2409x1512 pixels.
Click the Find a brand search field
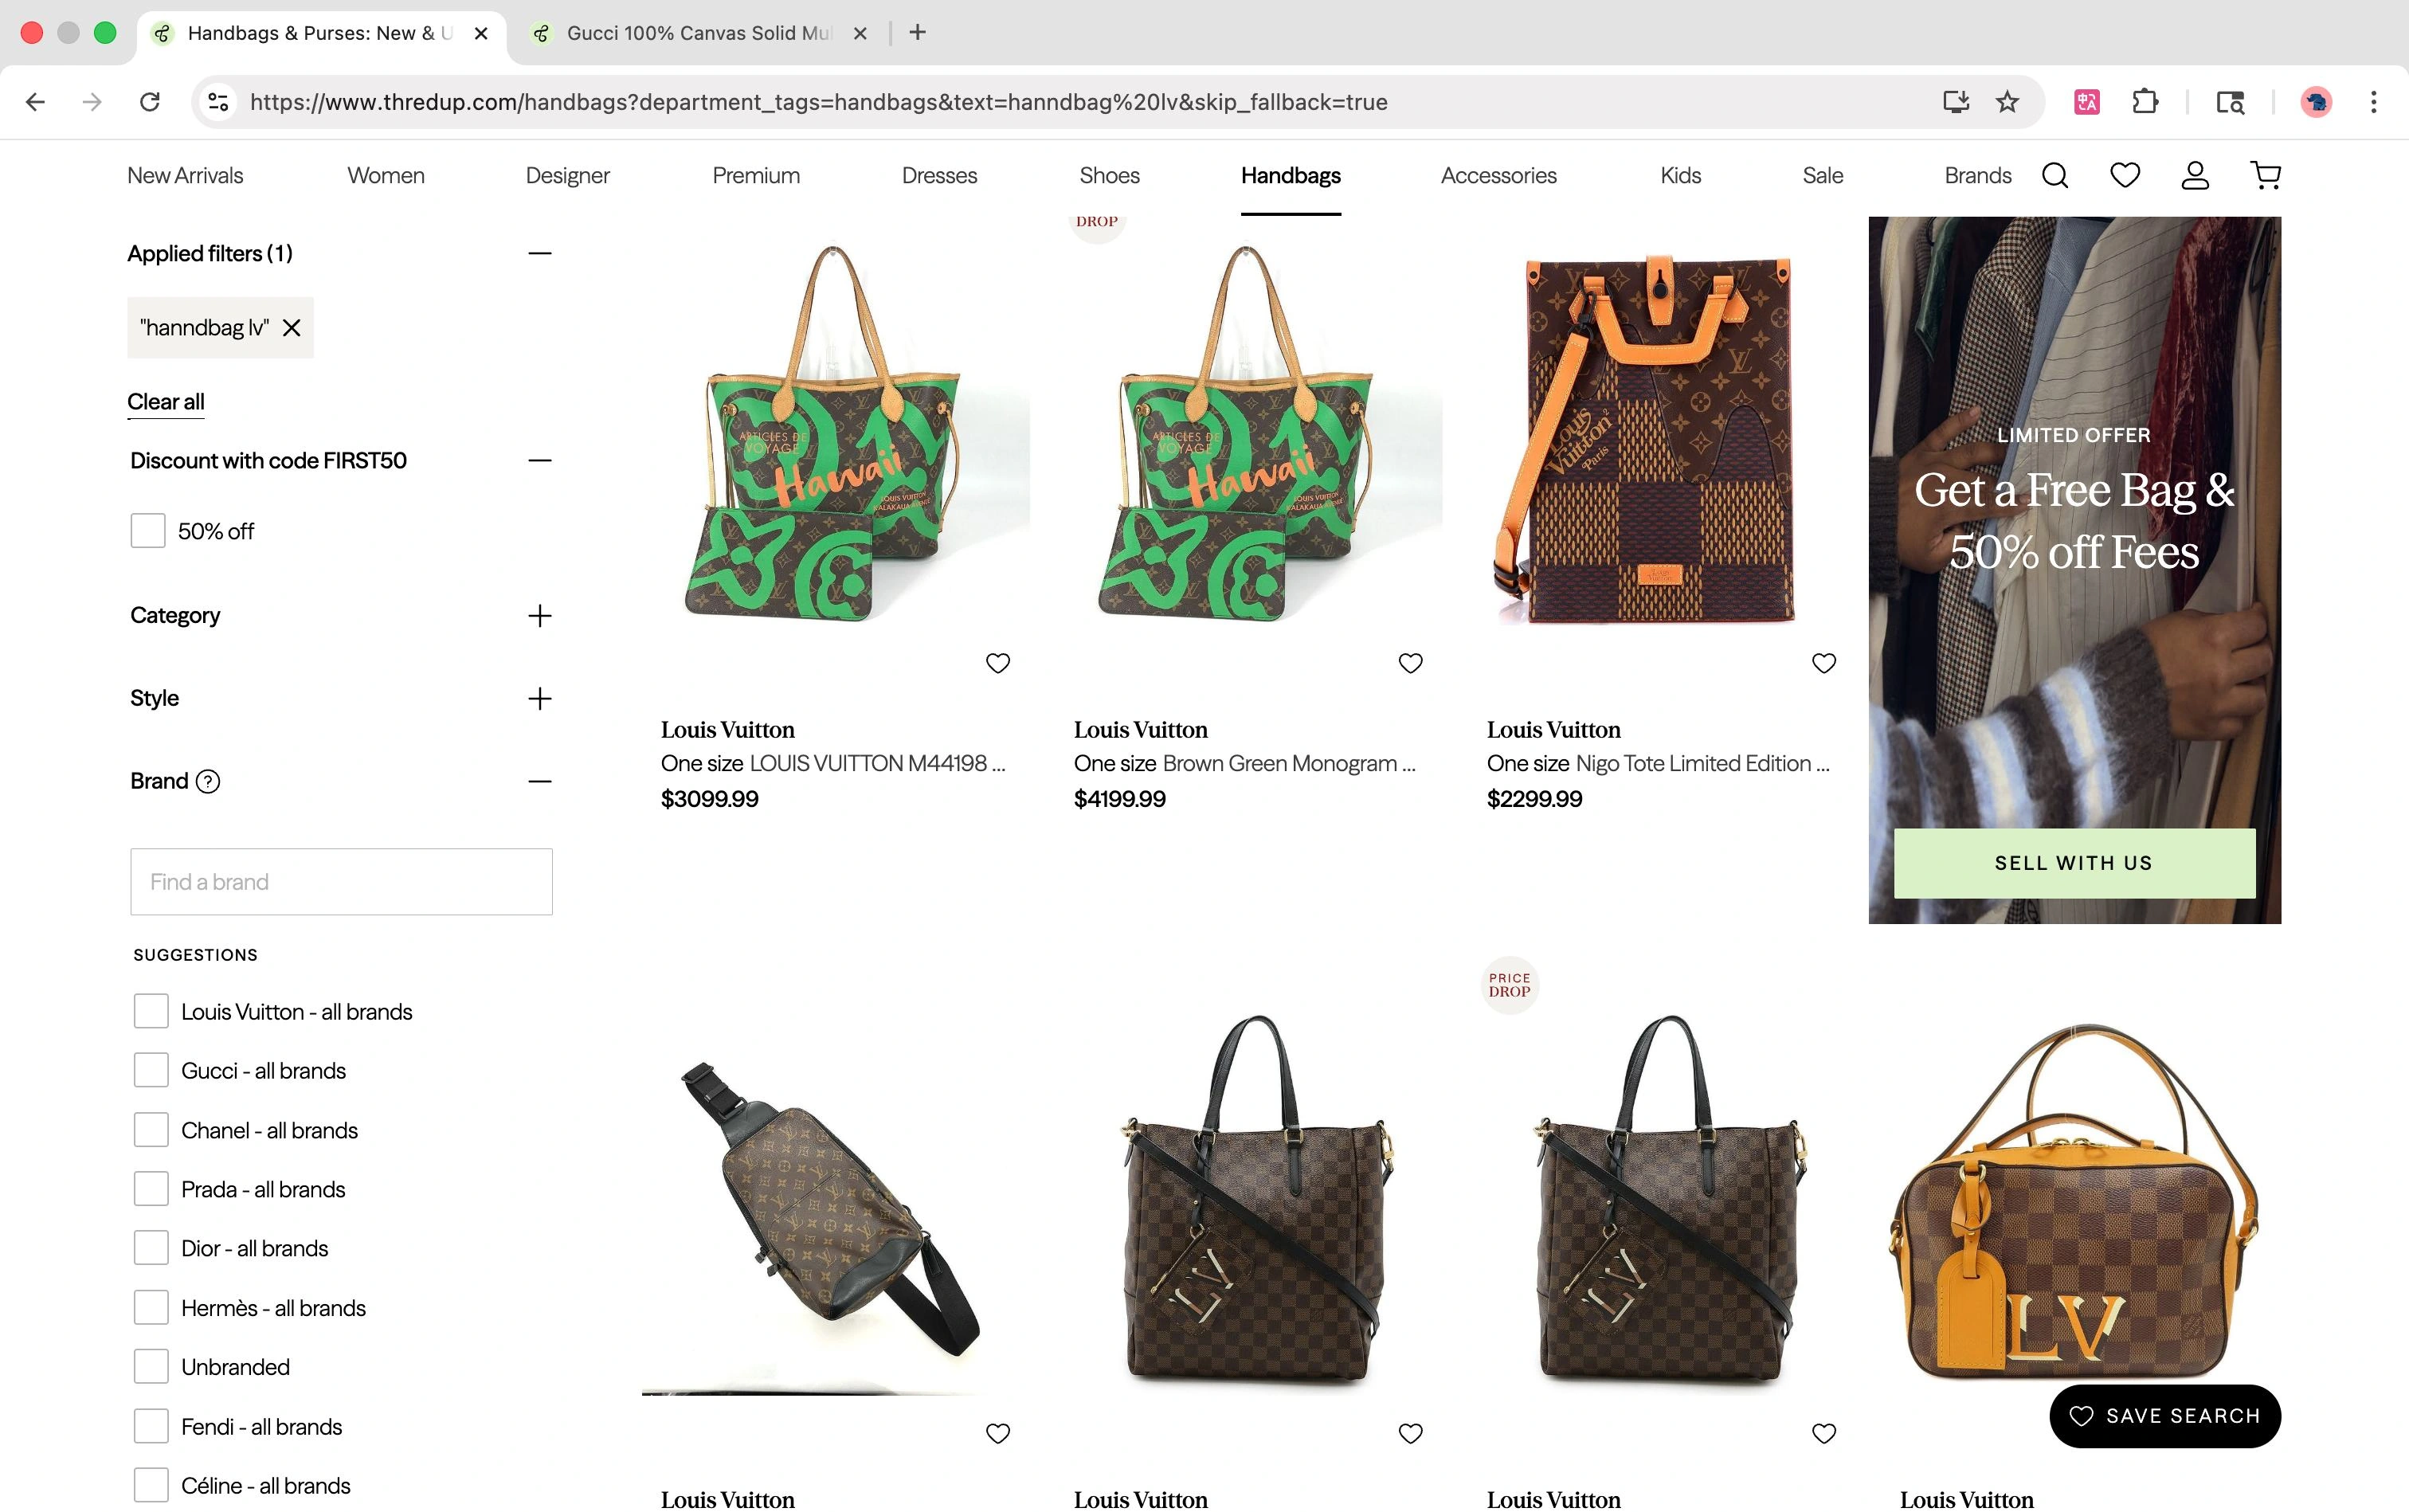coord(341,882)
